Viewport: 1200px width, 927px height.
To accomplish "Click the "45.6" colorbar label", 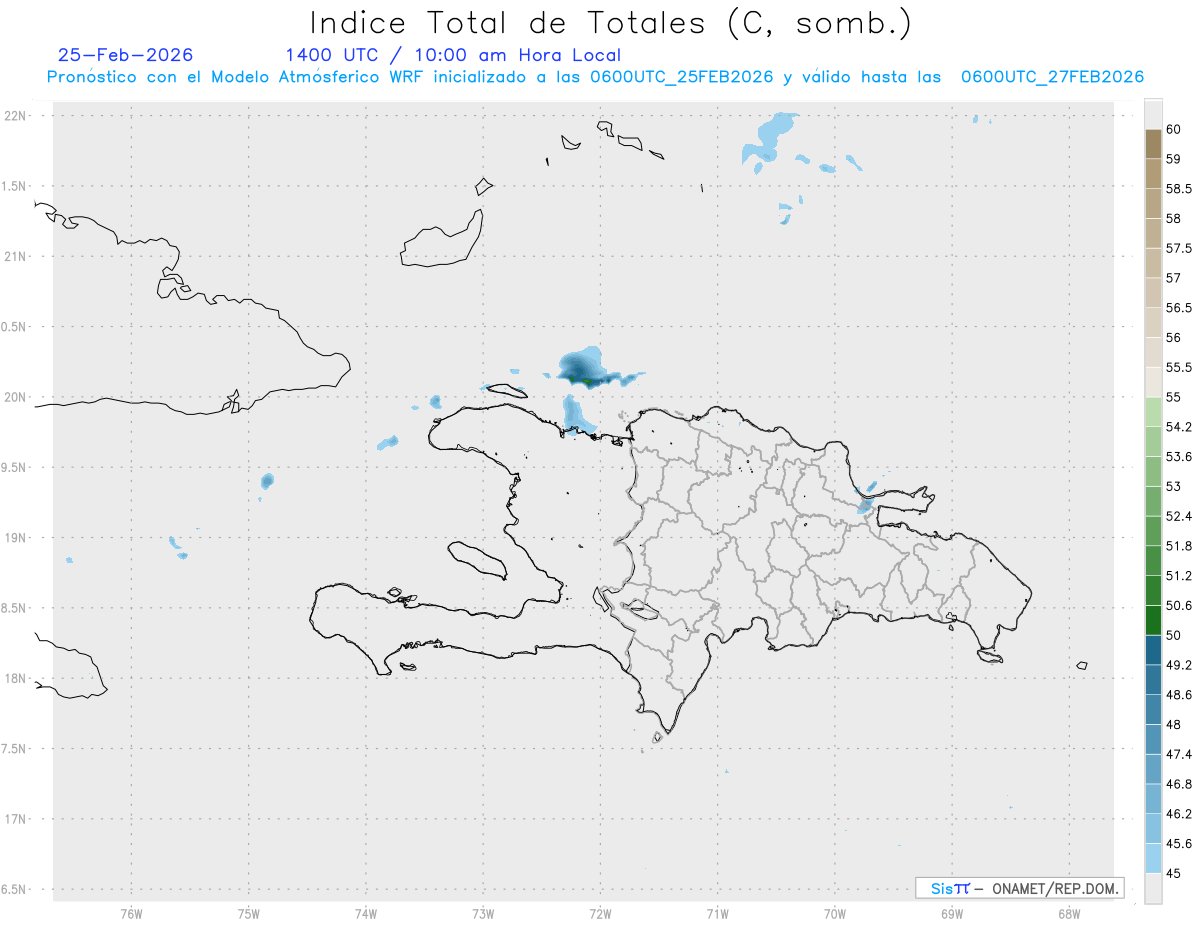I will coord(1178,844).
